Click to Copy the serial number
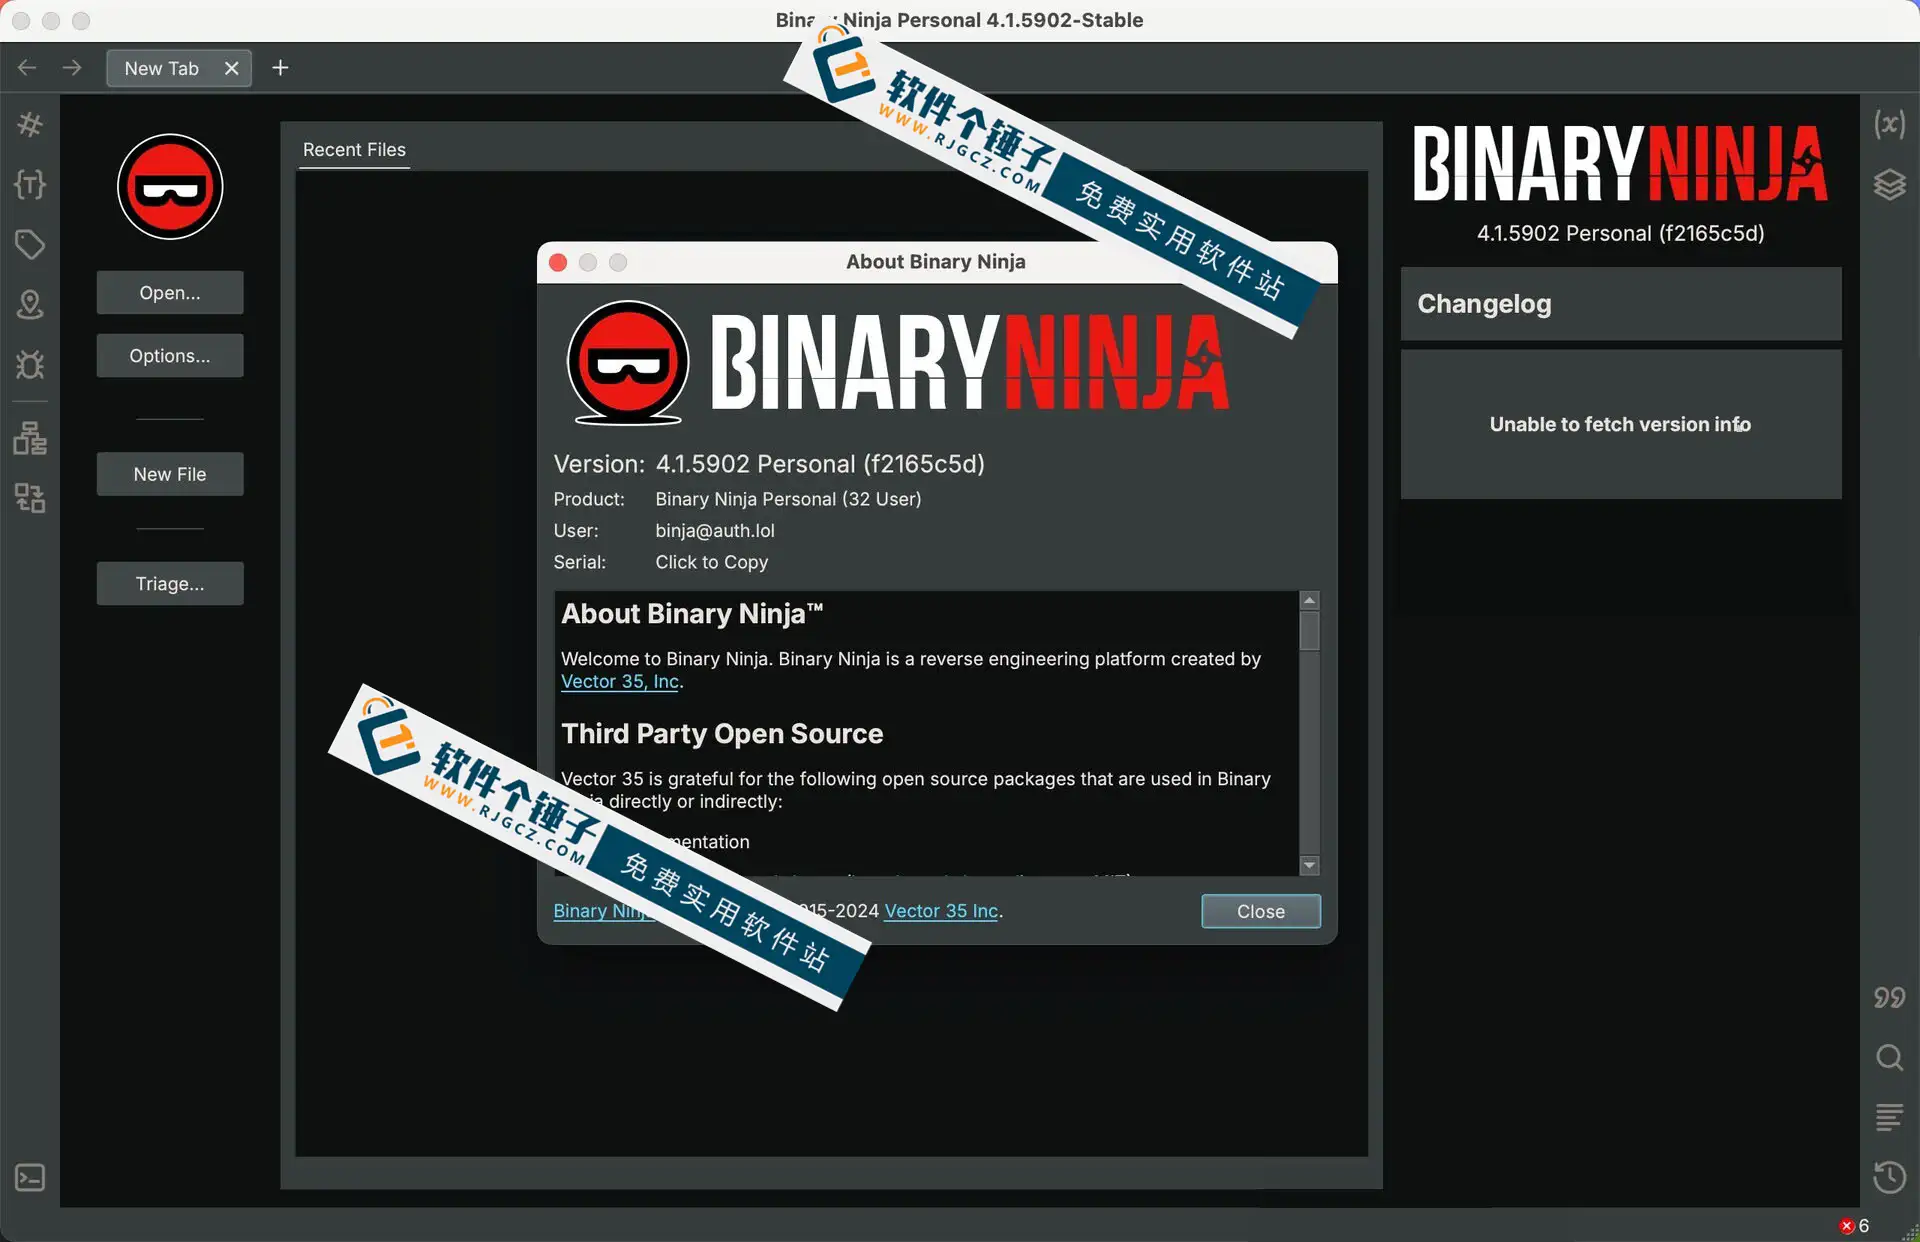The width and height of the screenshot is (1920, 1242). (712, 562)
